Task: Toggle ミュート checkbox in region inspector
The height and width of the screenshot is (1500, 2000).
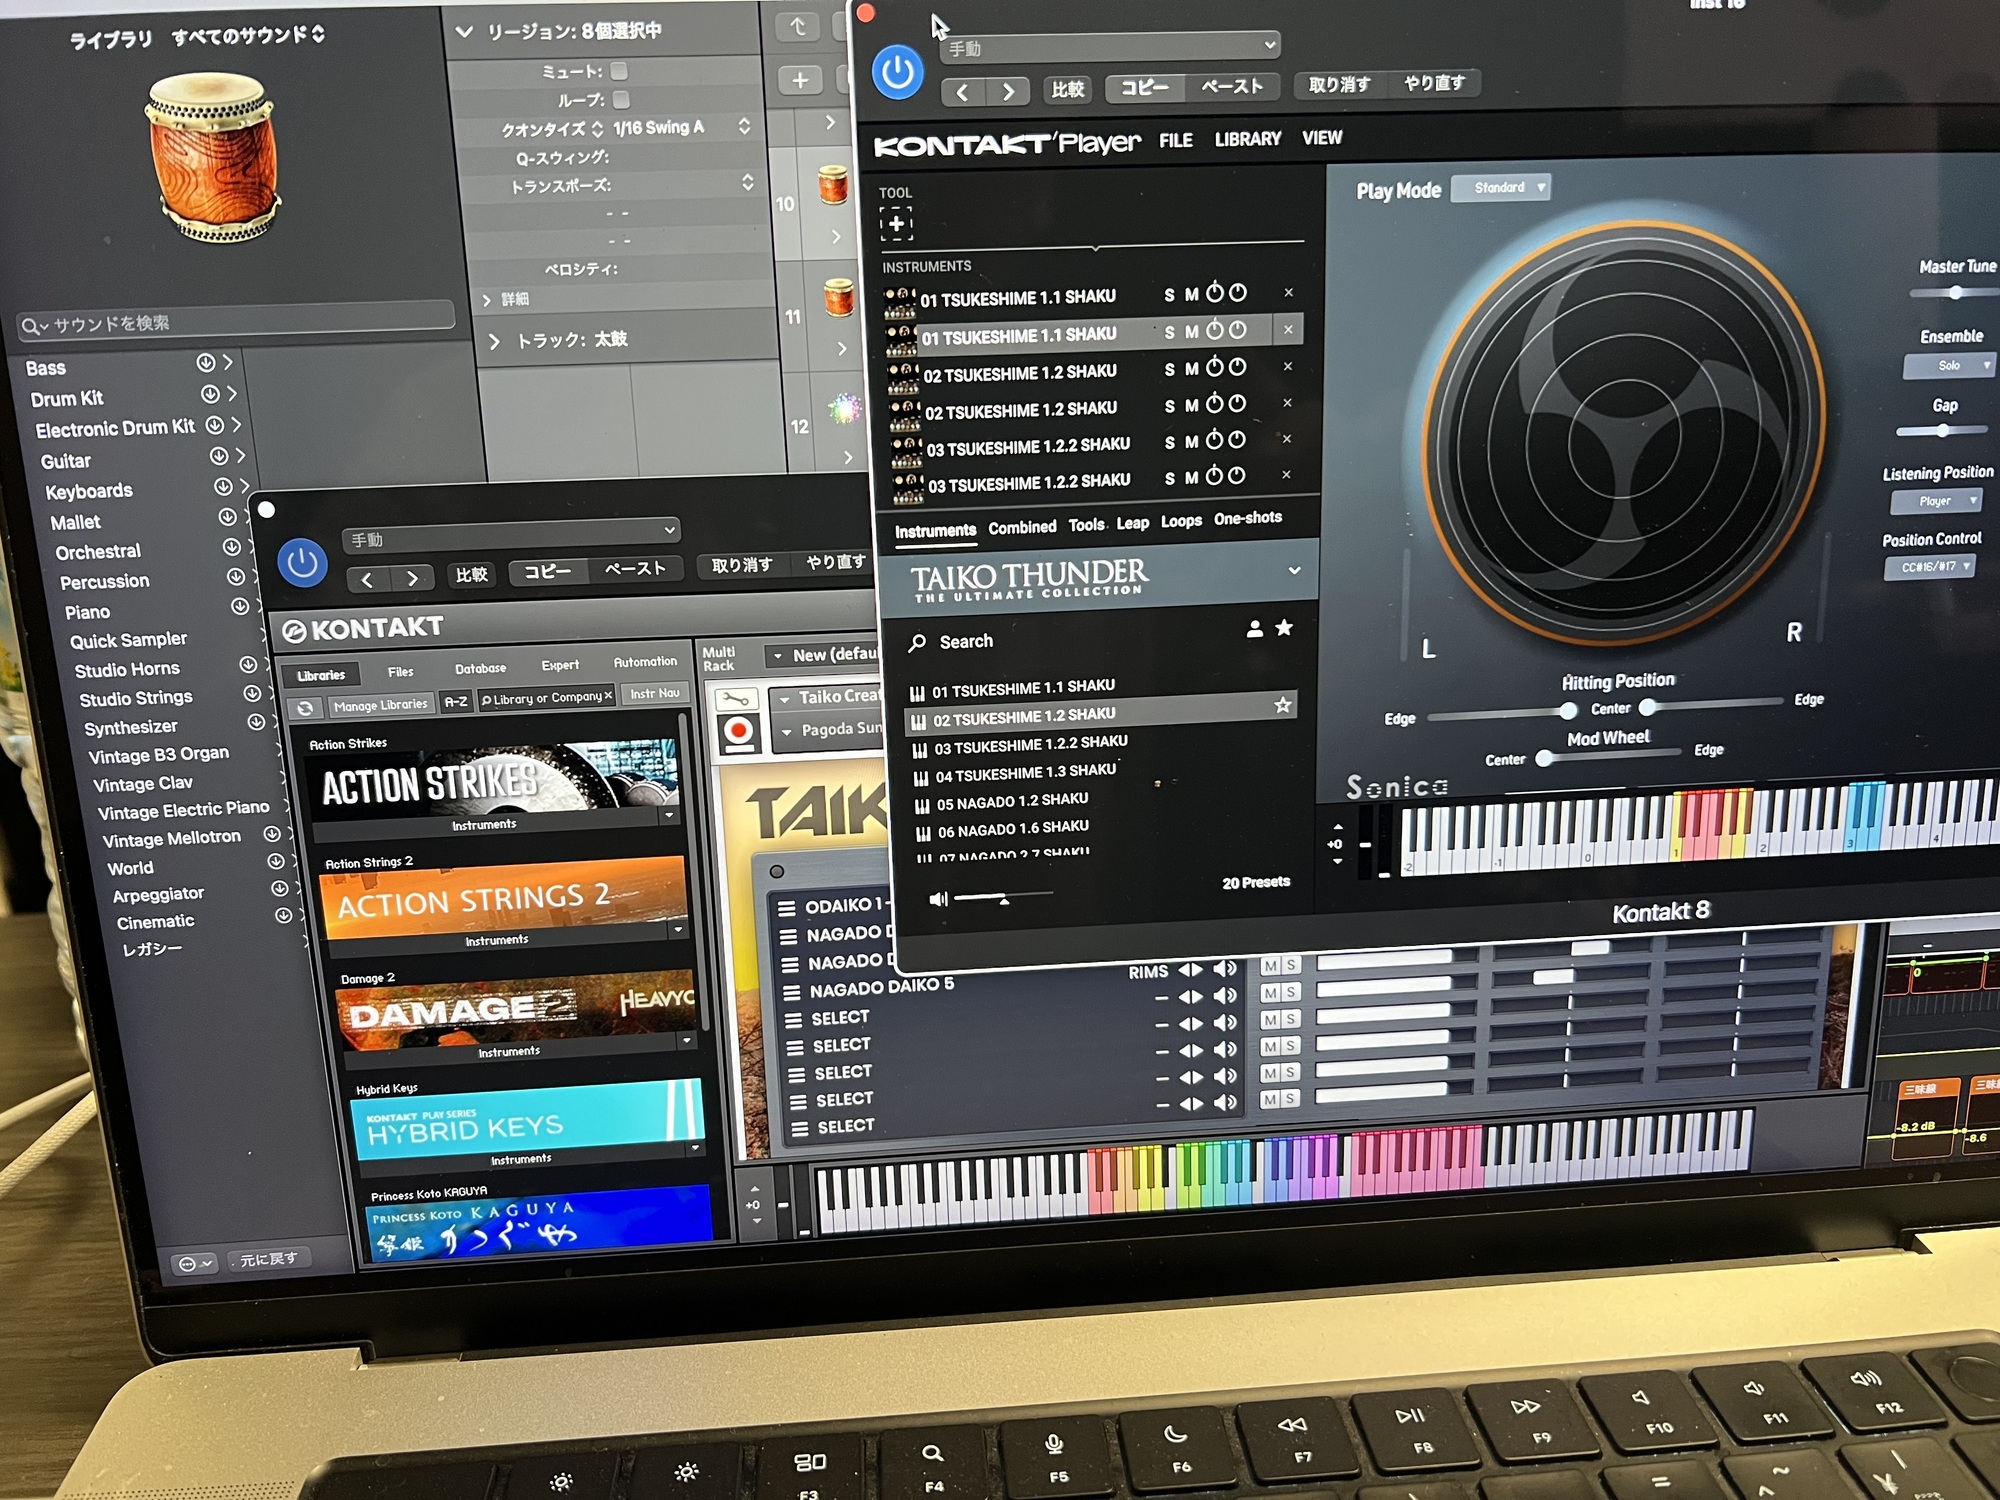Action: coord(619,71)
